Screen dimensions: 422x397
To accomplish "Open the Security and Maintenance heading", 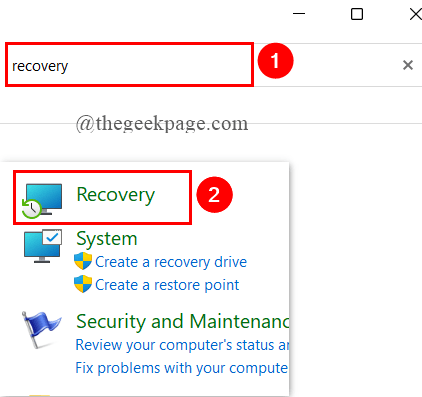I will [182, 322].
